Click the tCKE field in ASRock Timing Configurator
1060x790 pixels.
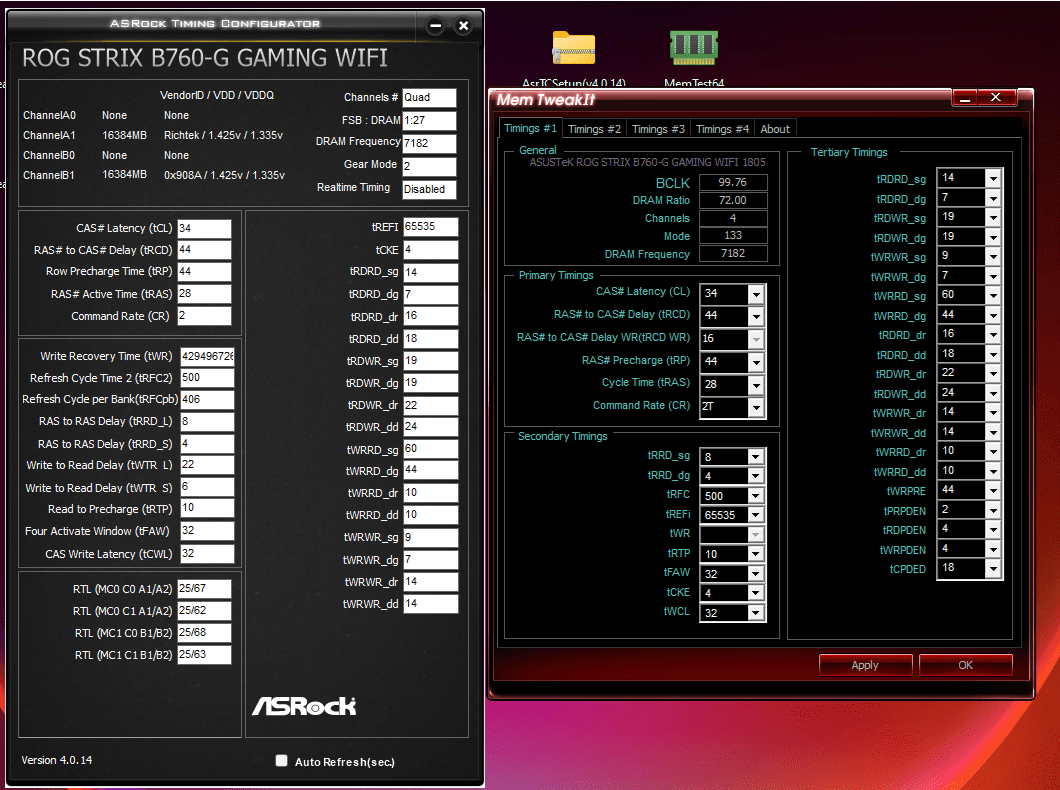click(431, 250)
